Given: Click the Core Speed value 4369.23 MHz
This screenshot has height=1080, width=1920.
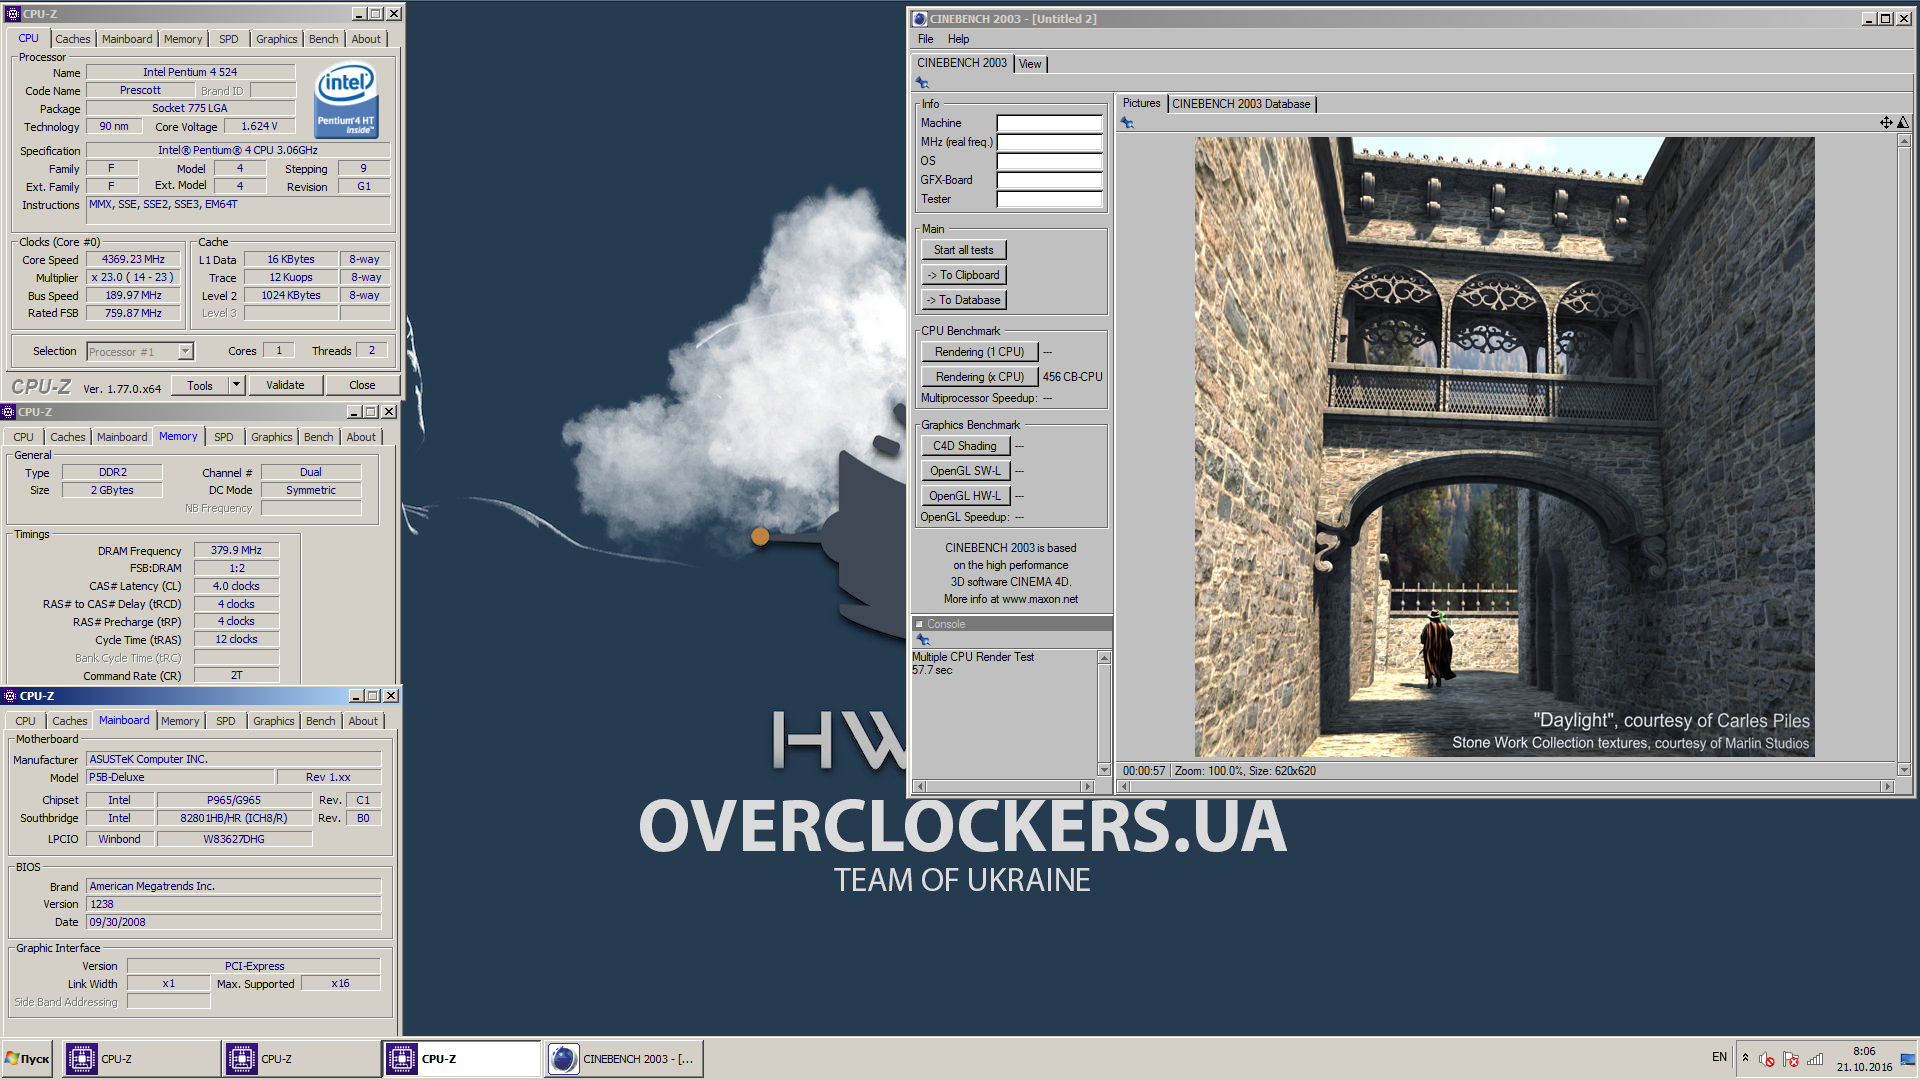Looking at the screenshot, I should pos(133,260).
